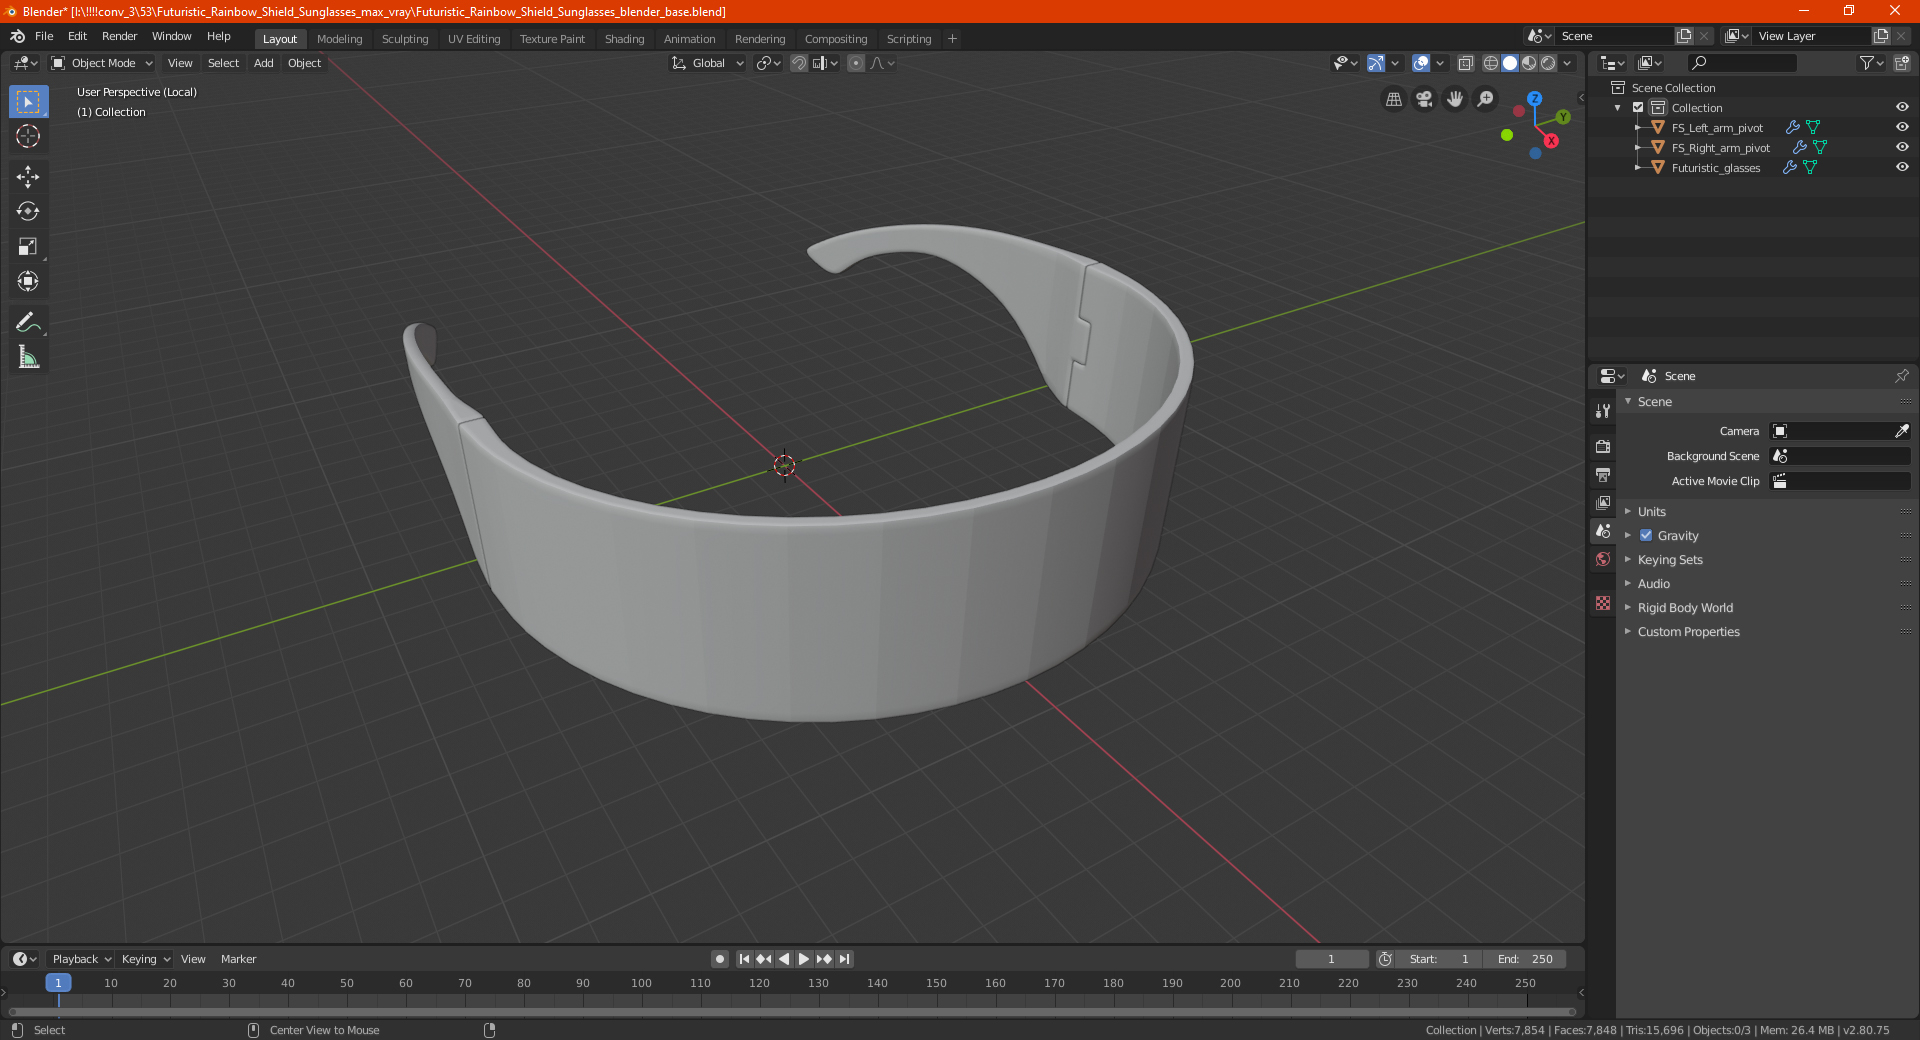Screen dimensions: 1920x1040
Task: Click the End frame 250 field
Action: click(1524, 959)
